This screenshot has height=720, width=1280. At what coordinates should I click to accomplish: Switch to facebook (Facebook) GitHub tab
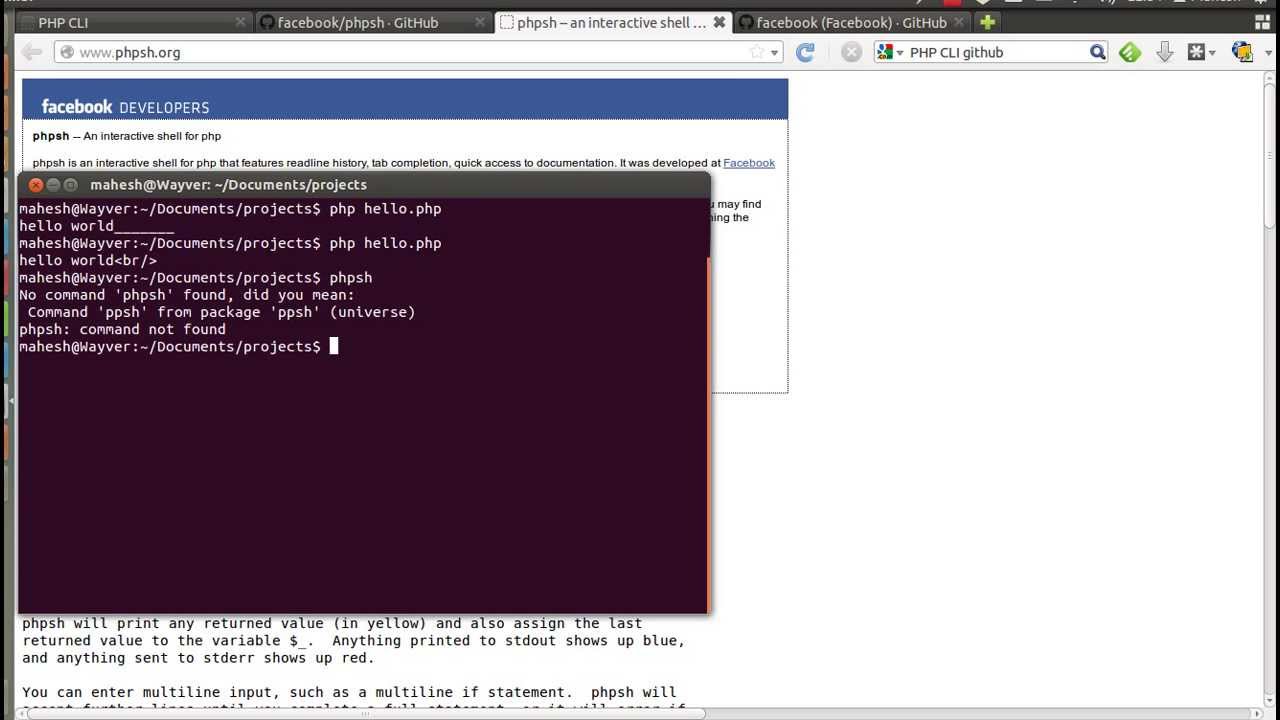coord(852,22)
